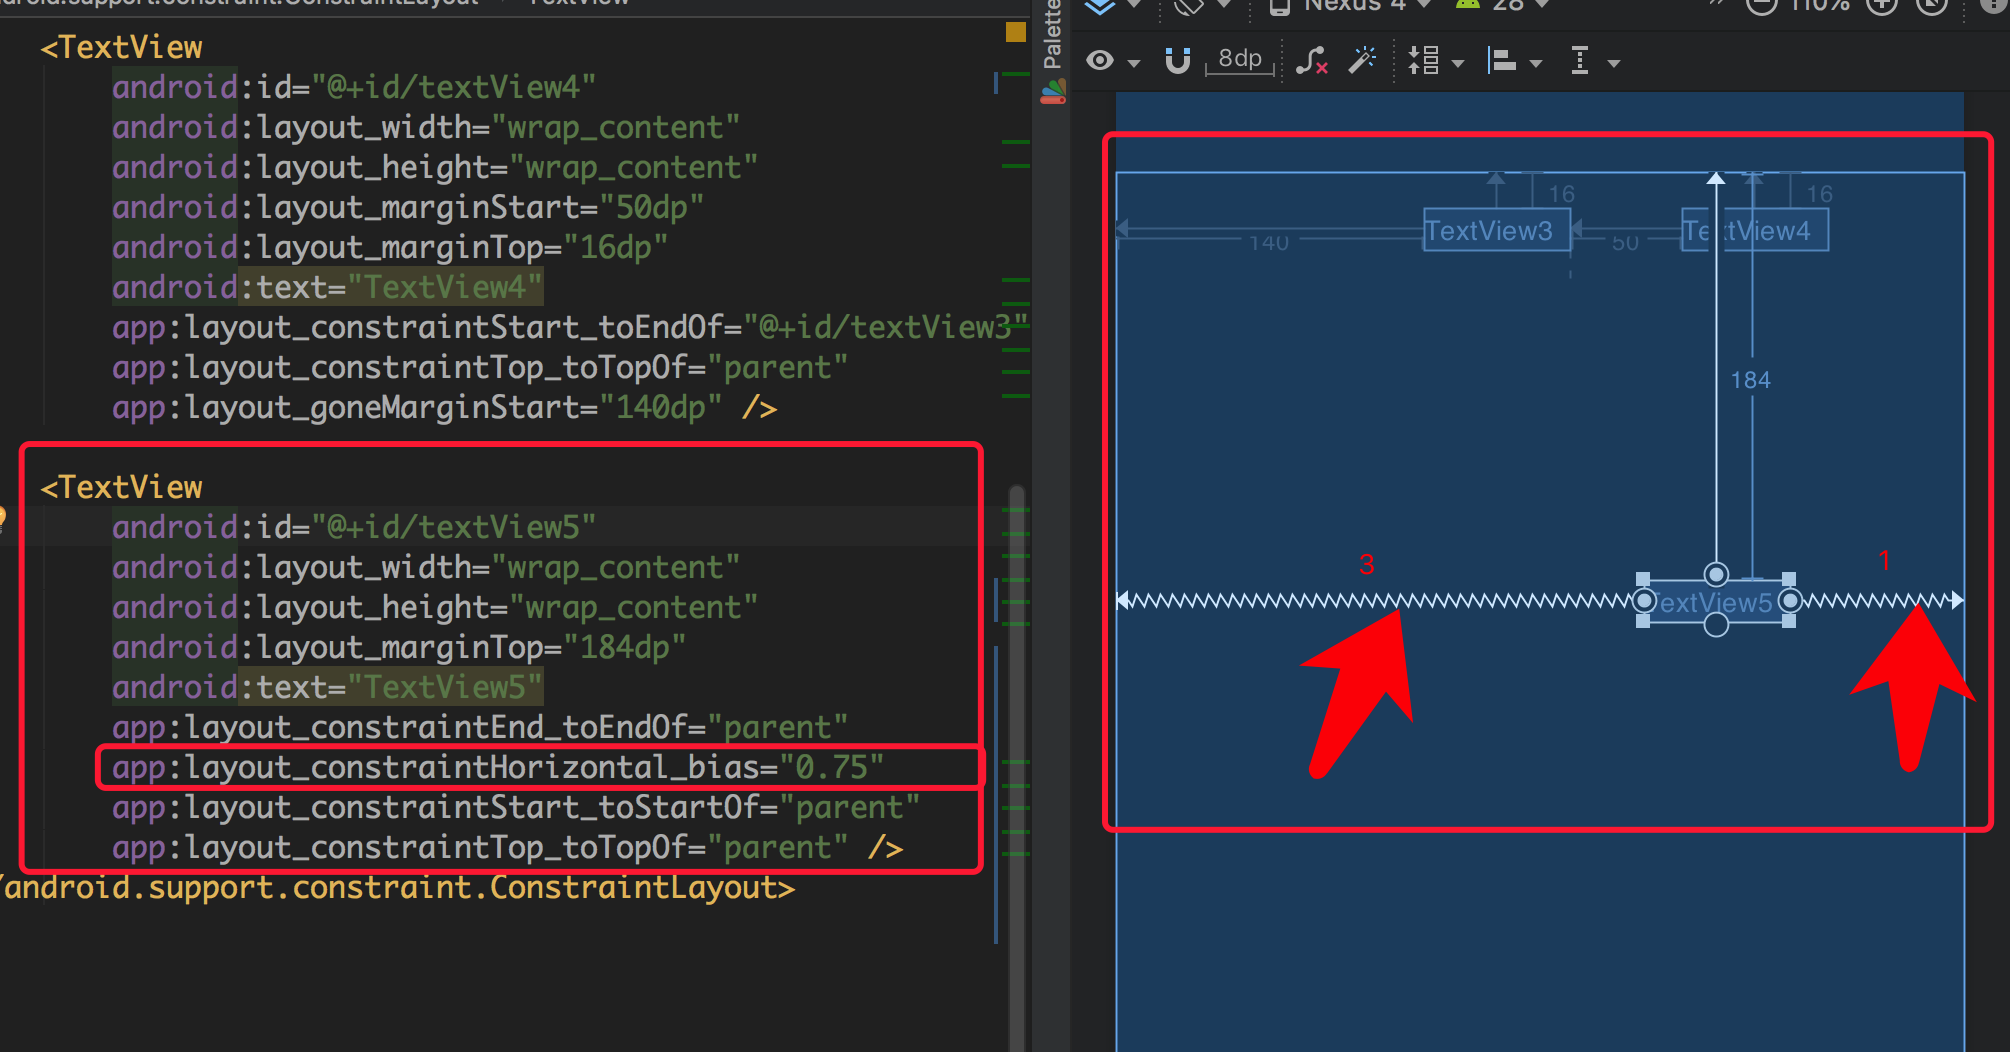Click the layout_constraintEnd_toEndOf="parent" line
This screenshot has width=2010, height=1052.
(x=480, y=727)
